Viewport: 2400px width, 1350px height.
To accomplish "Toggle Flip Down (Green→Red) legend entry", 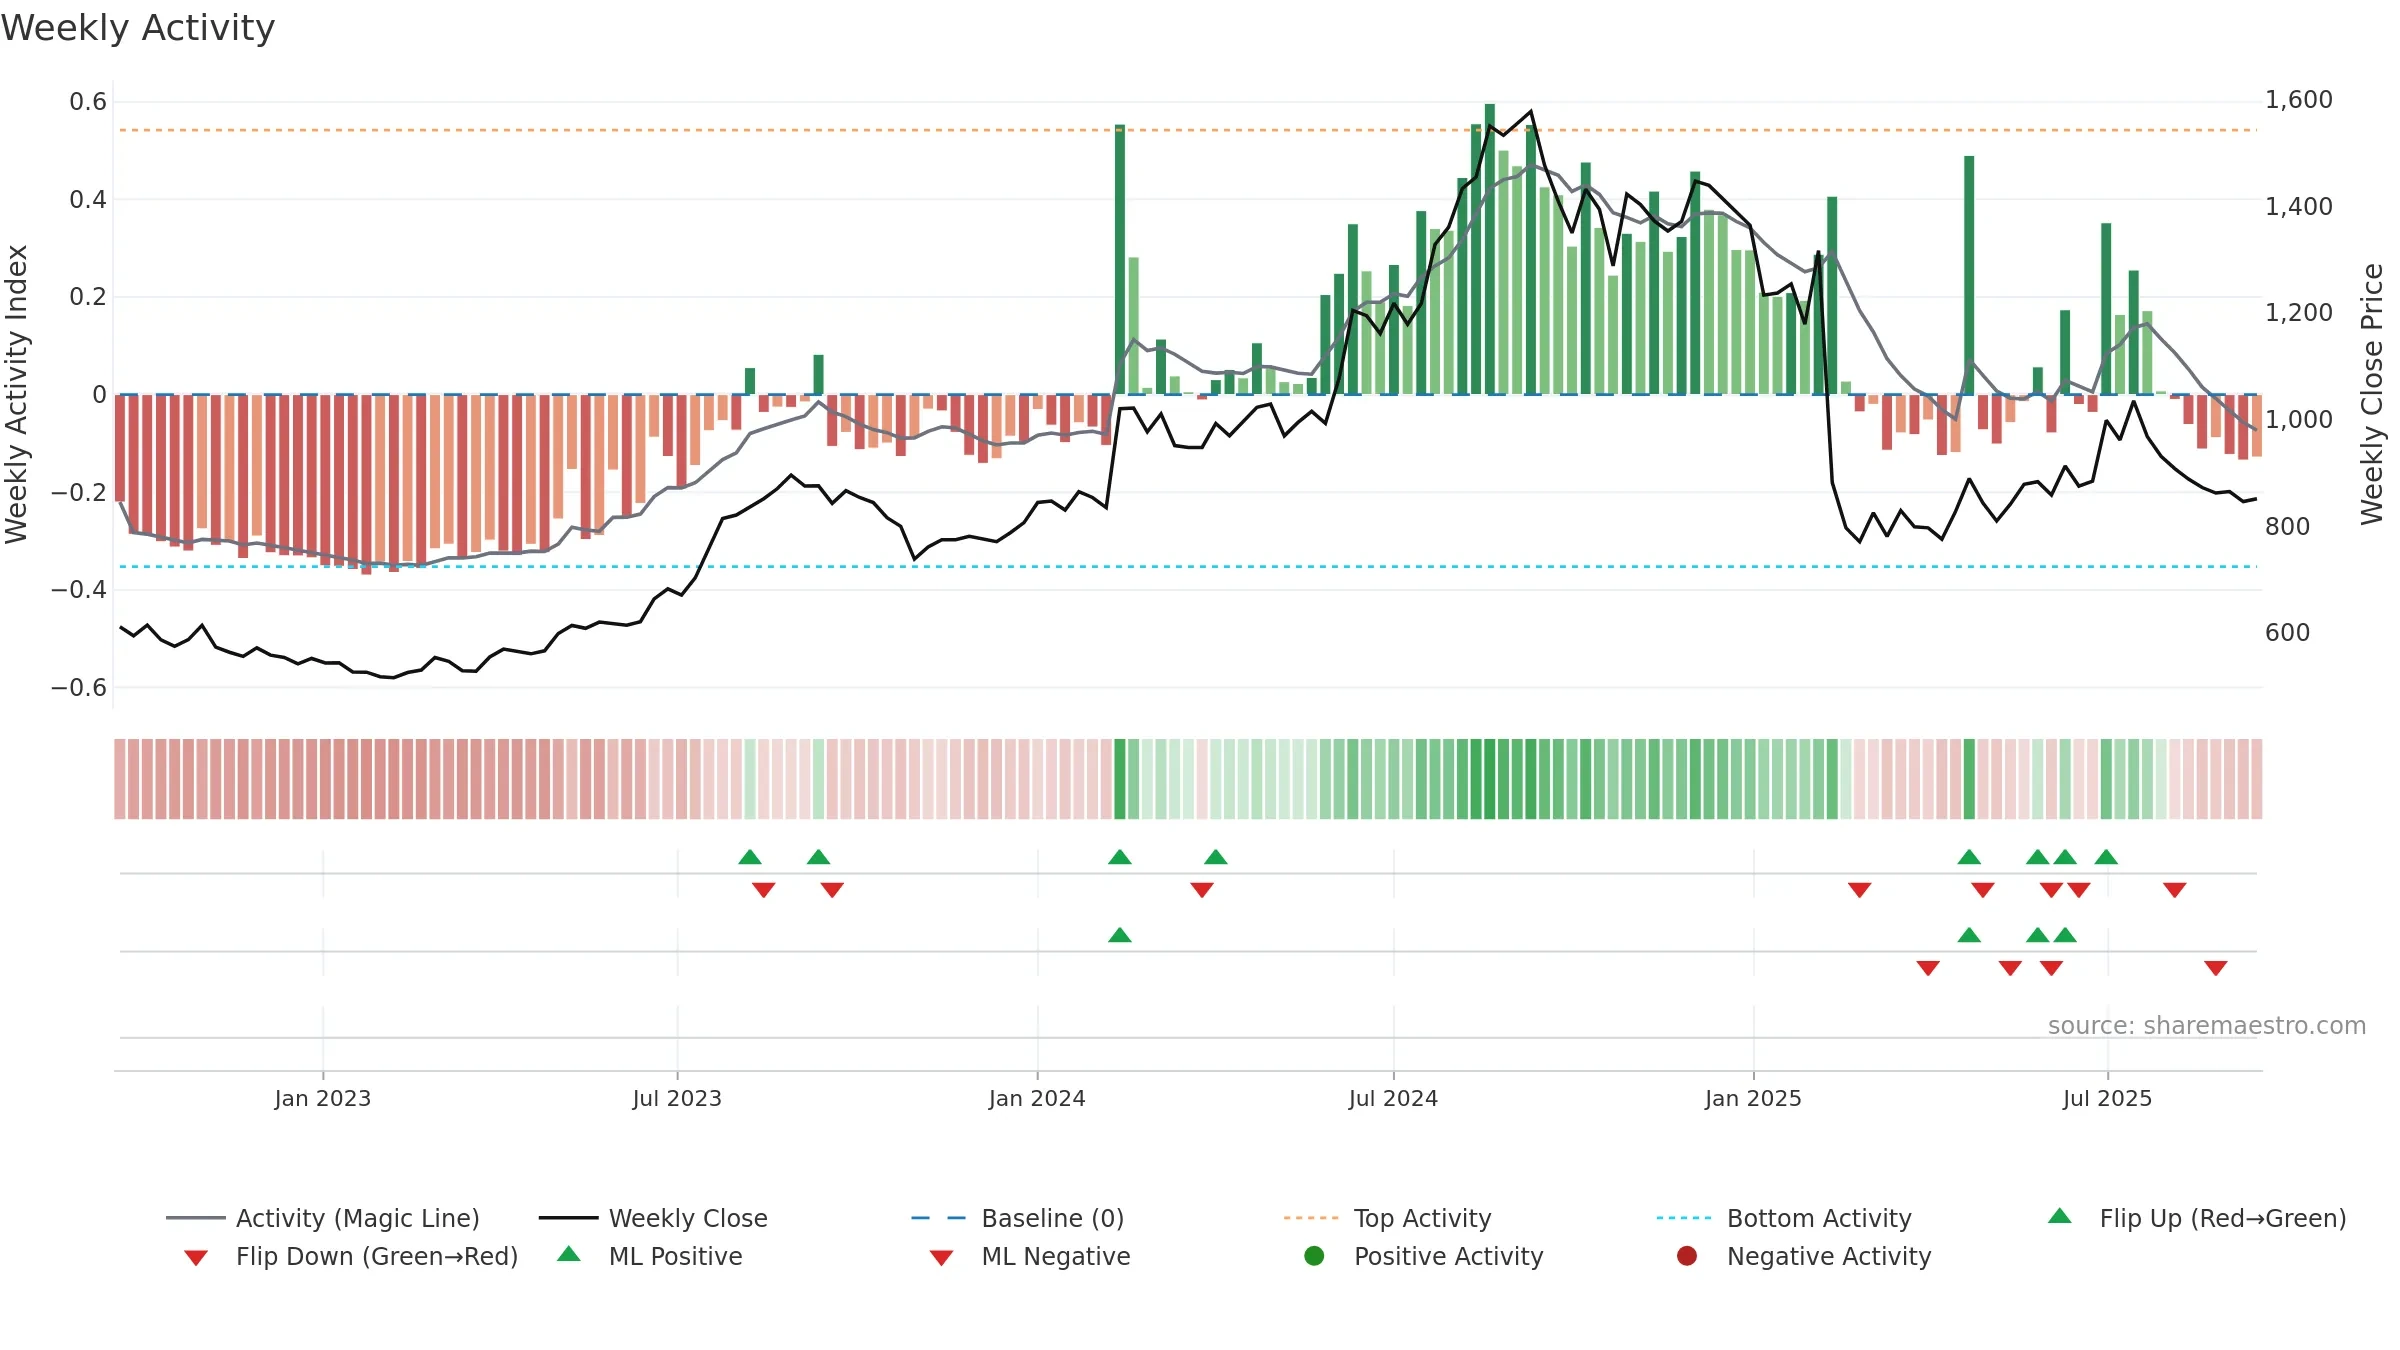I will pos(350,1256).
